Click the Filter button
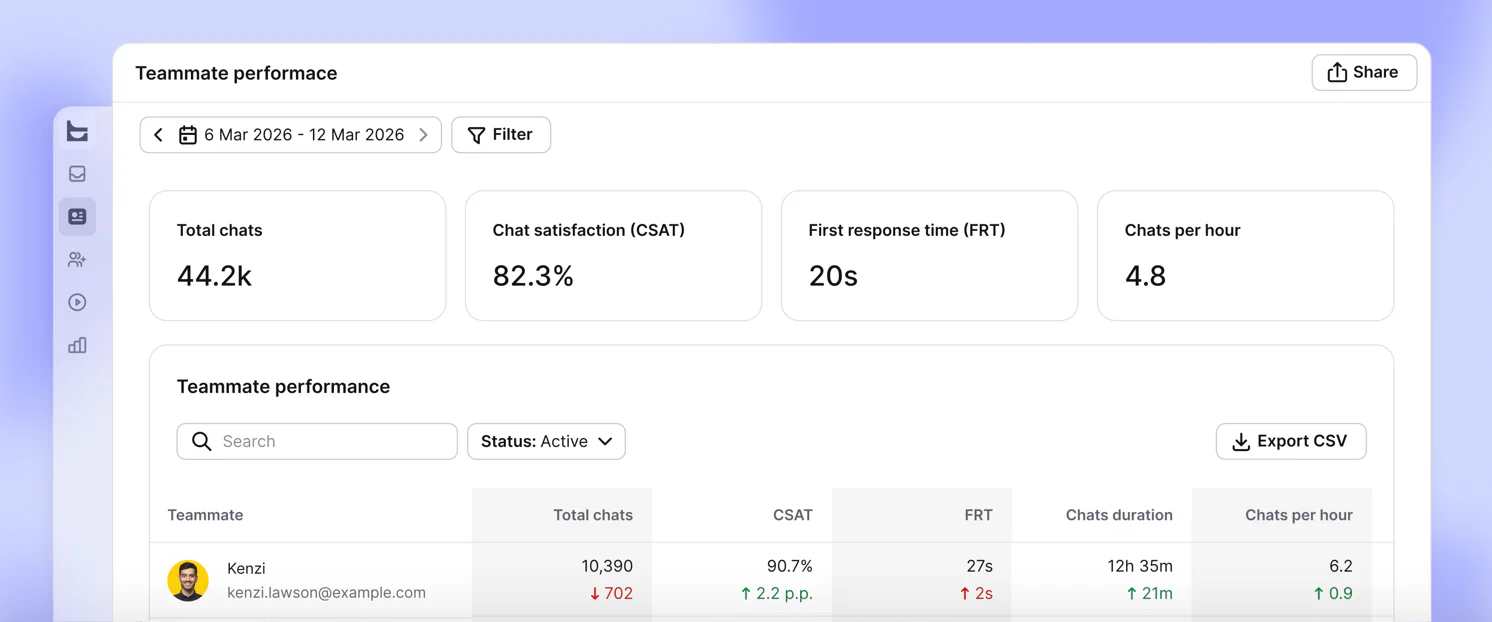The image size is (1492, 622). coord(501,135)
